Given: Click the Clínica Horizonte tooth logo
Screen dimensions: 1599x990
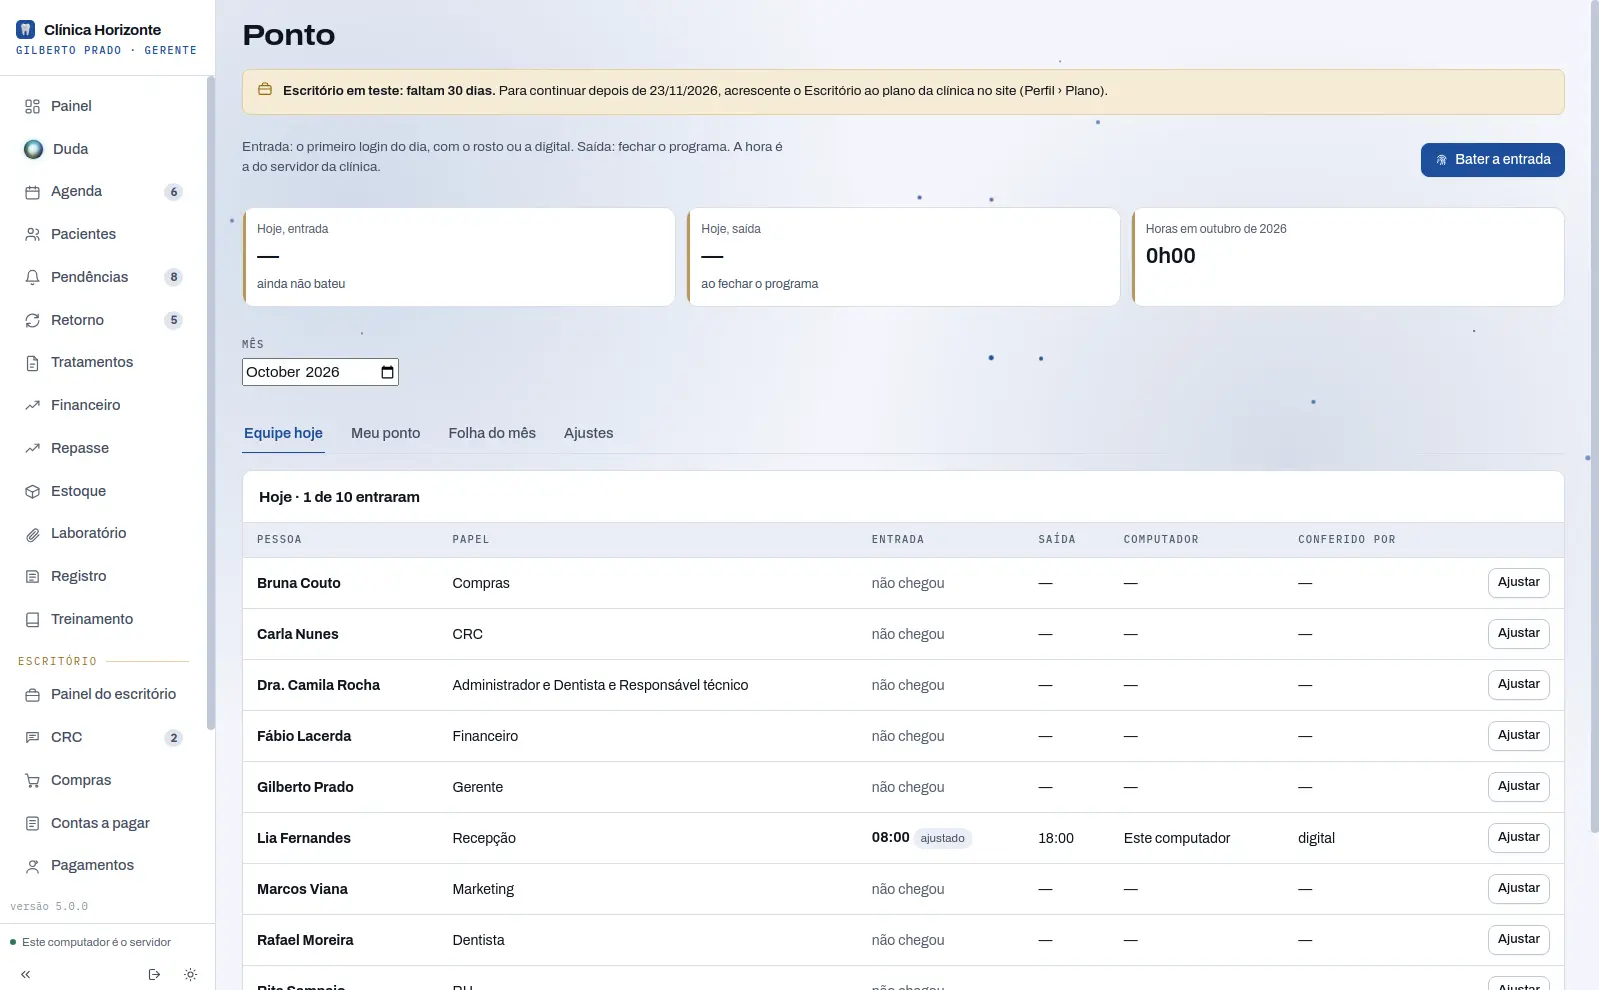Looking at the screenshot, I should [x=26, y=30].
